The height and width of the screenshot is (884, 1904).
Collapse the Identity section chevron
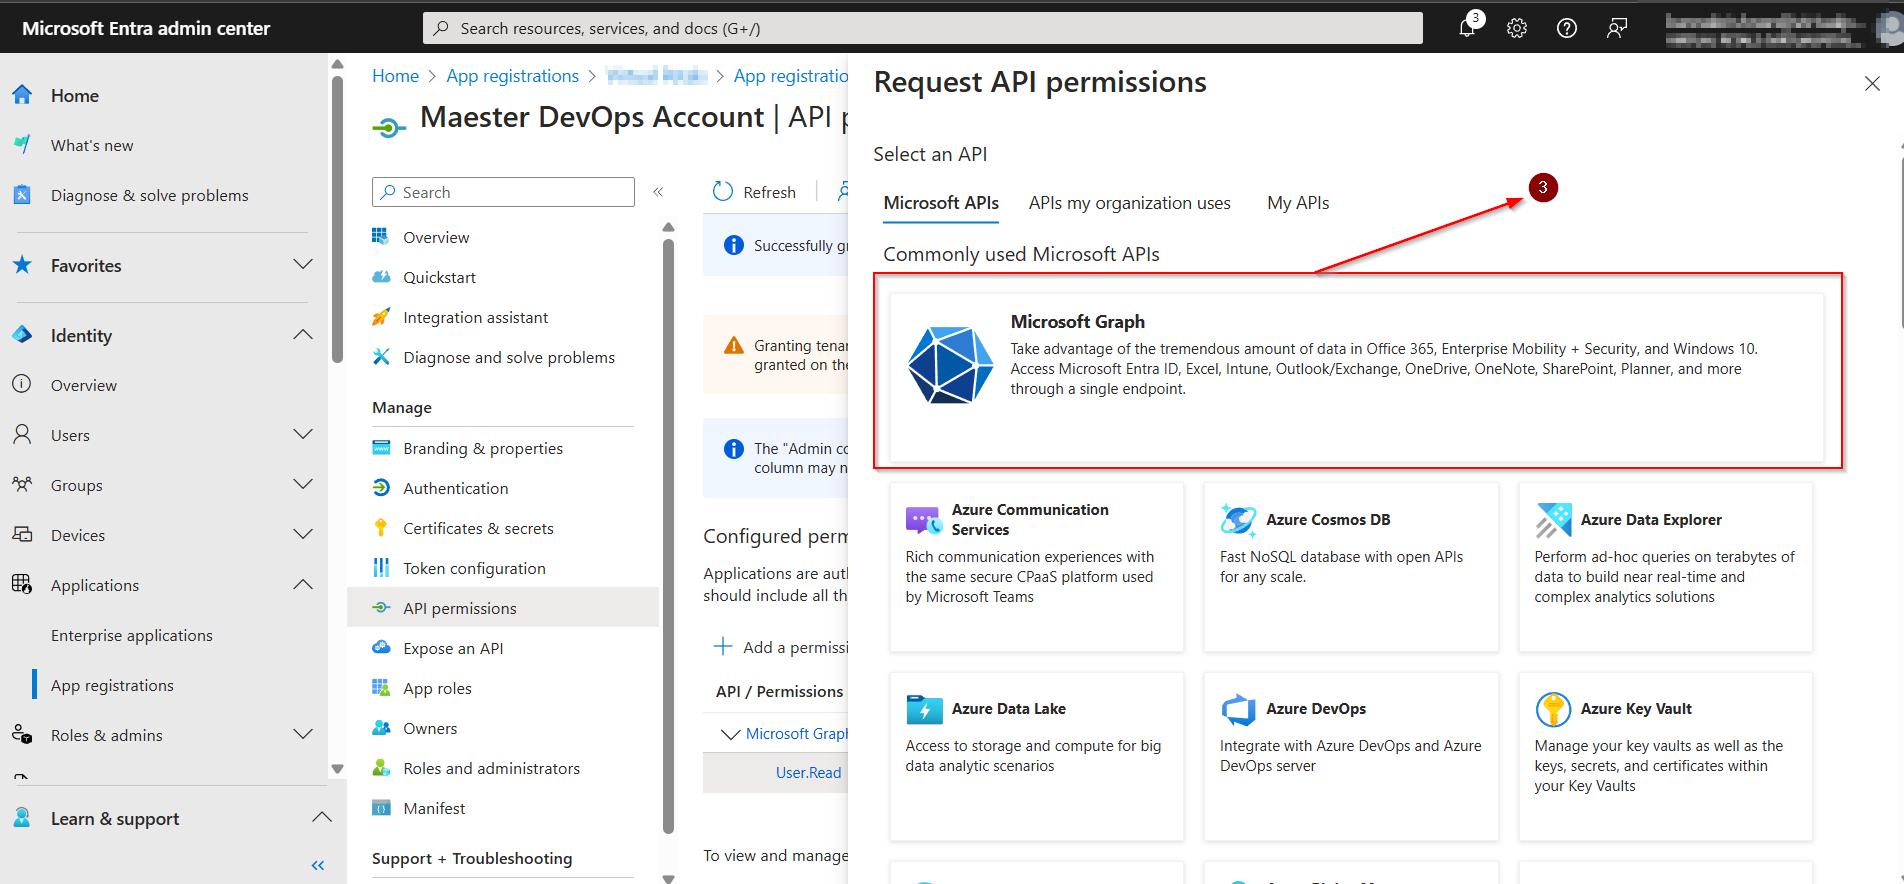click(303, 334)
